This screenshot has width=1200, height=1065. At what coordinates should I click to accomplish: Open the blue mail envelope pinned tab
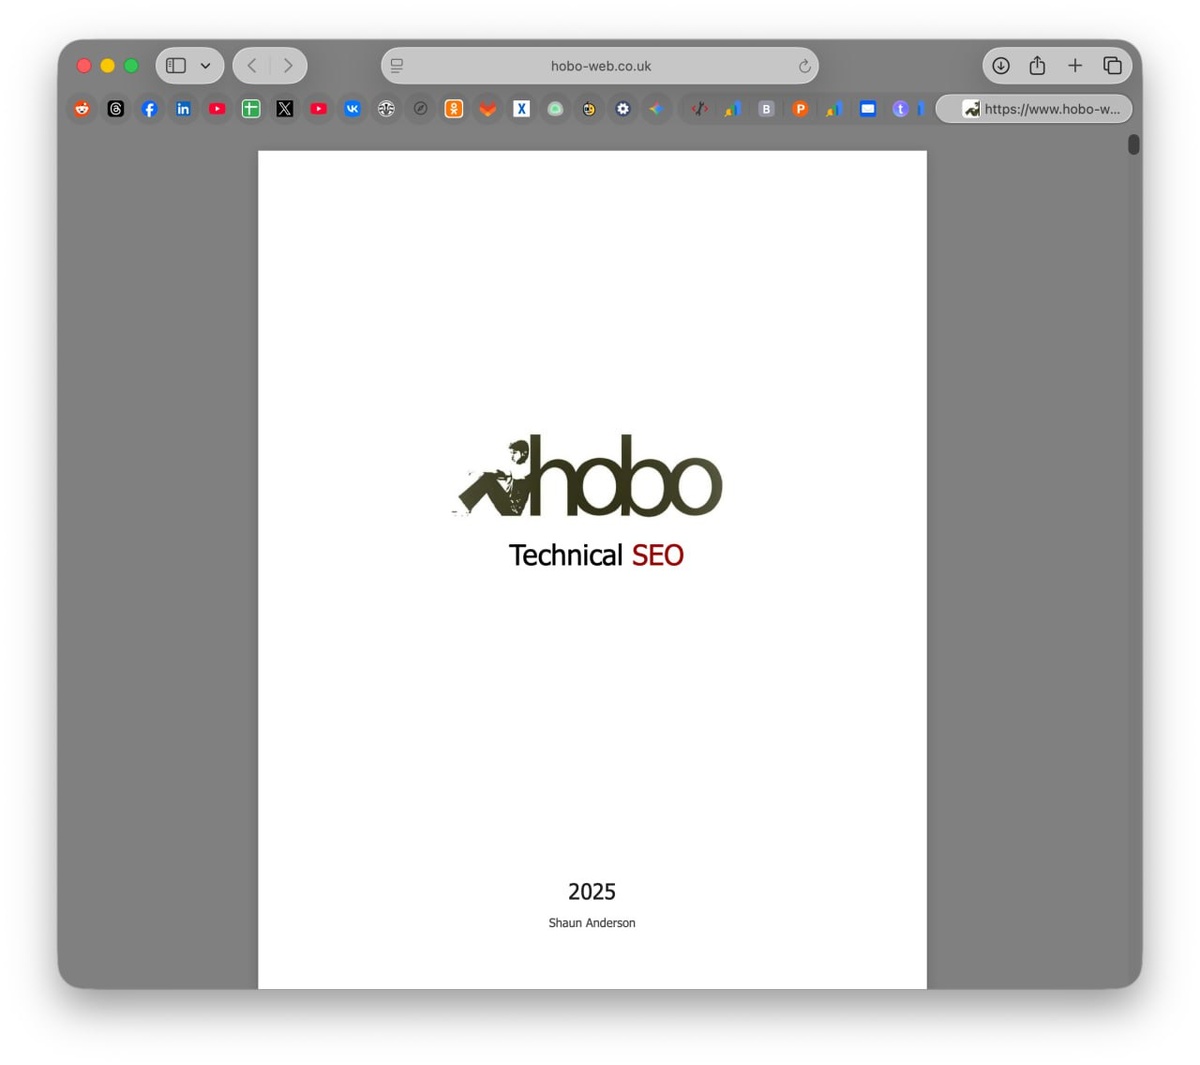click(868, 109)
